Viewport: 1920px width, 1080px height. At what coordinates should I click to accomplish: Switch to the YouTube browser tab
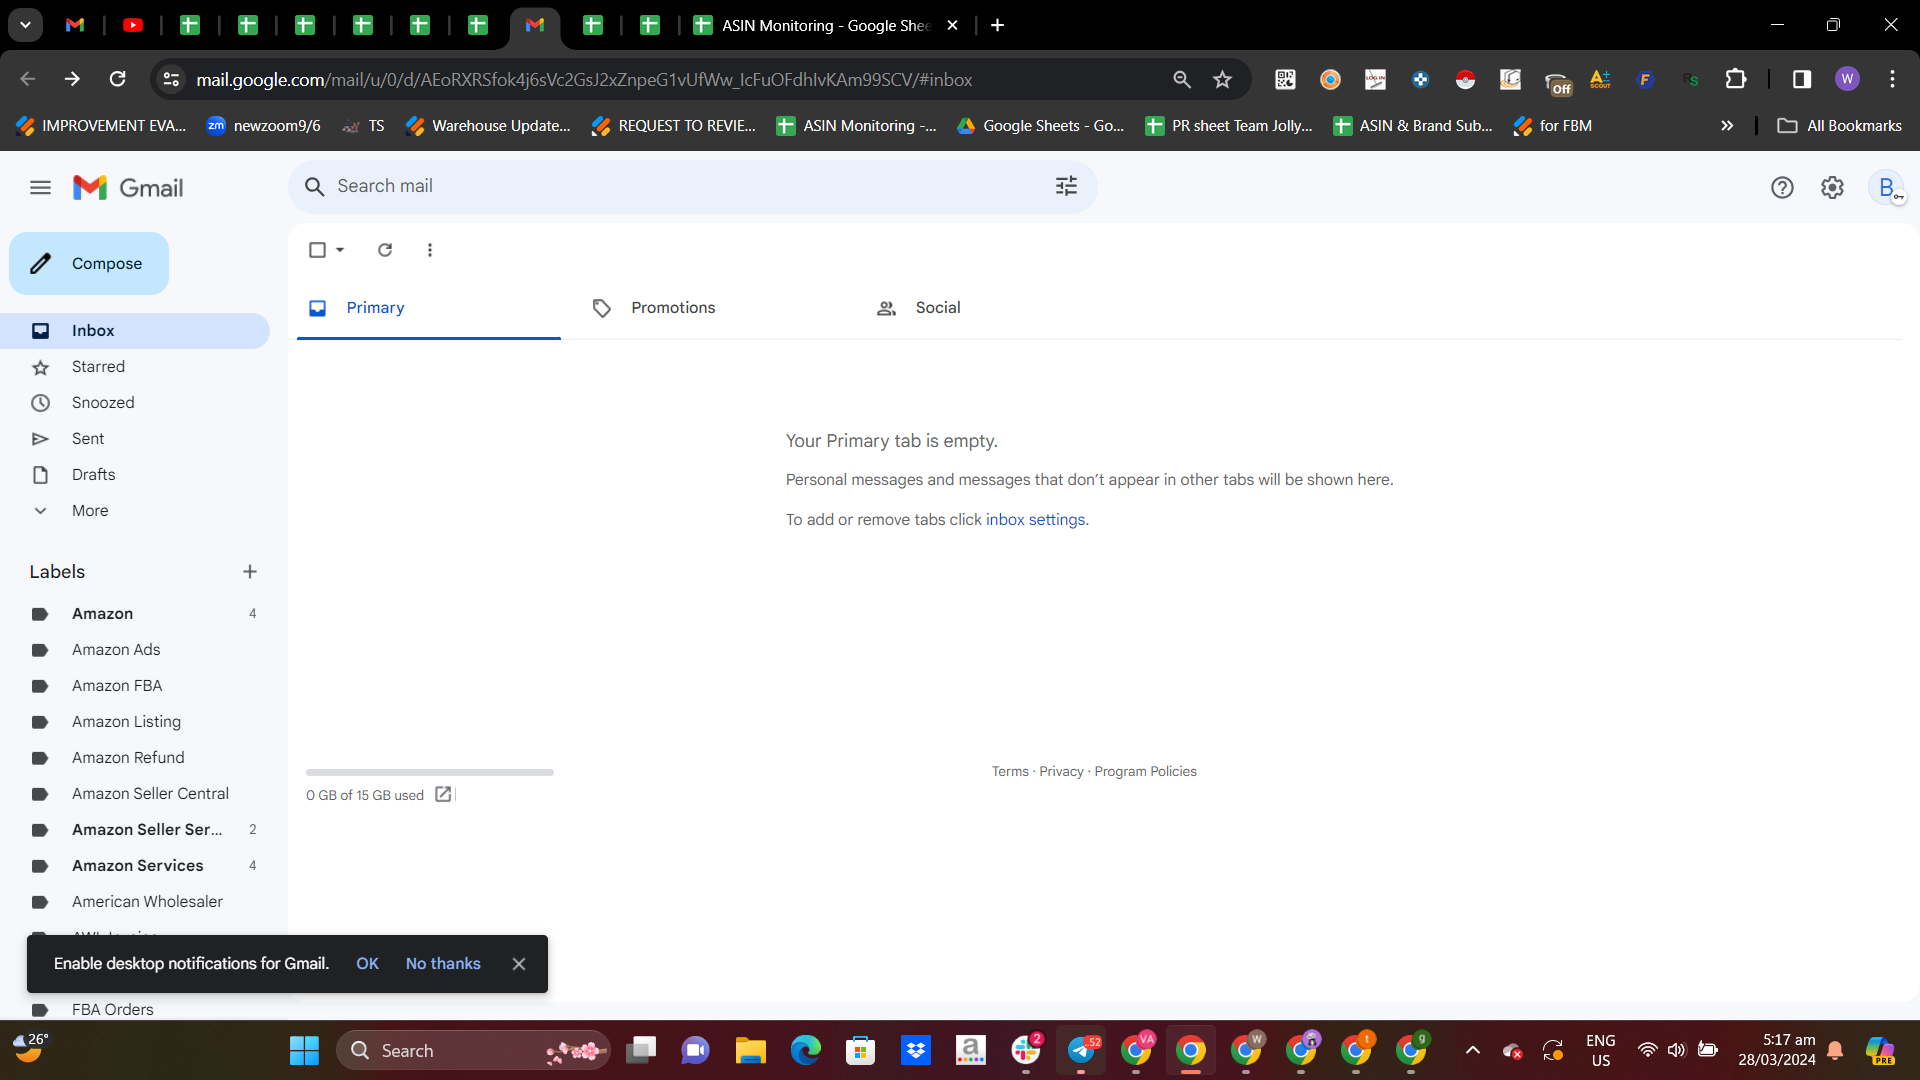coord(133,25)
